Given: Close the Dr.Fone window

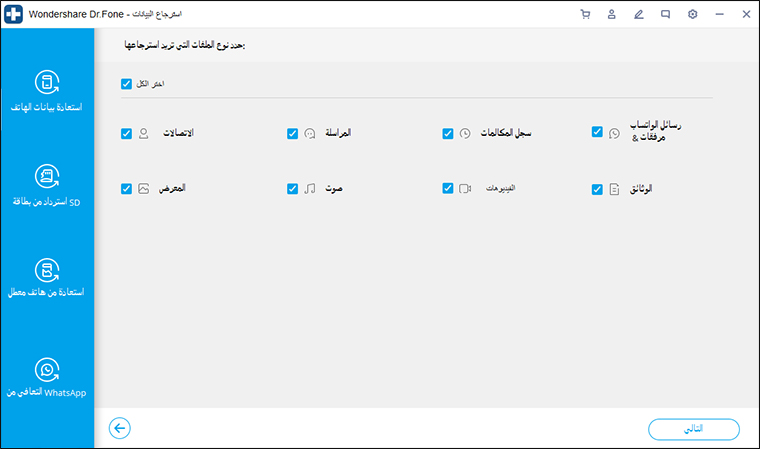Looking at the screenshot, I should coord(746,14).
